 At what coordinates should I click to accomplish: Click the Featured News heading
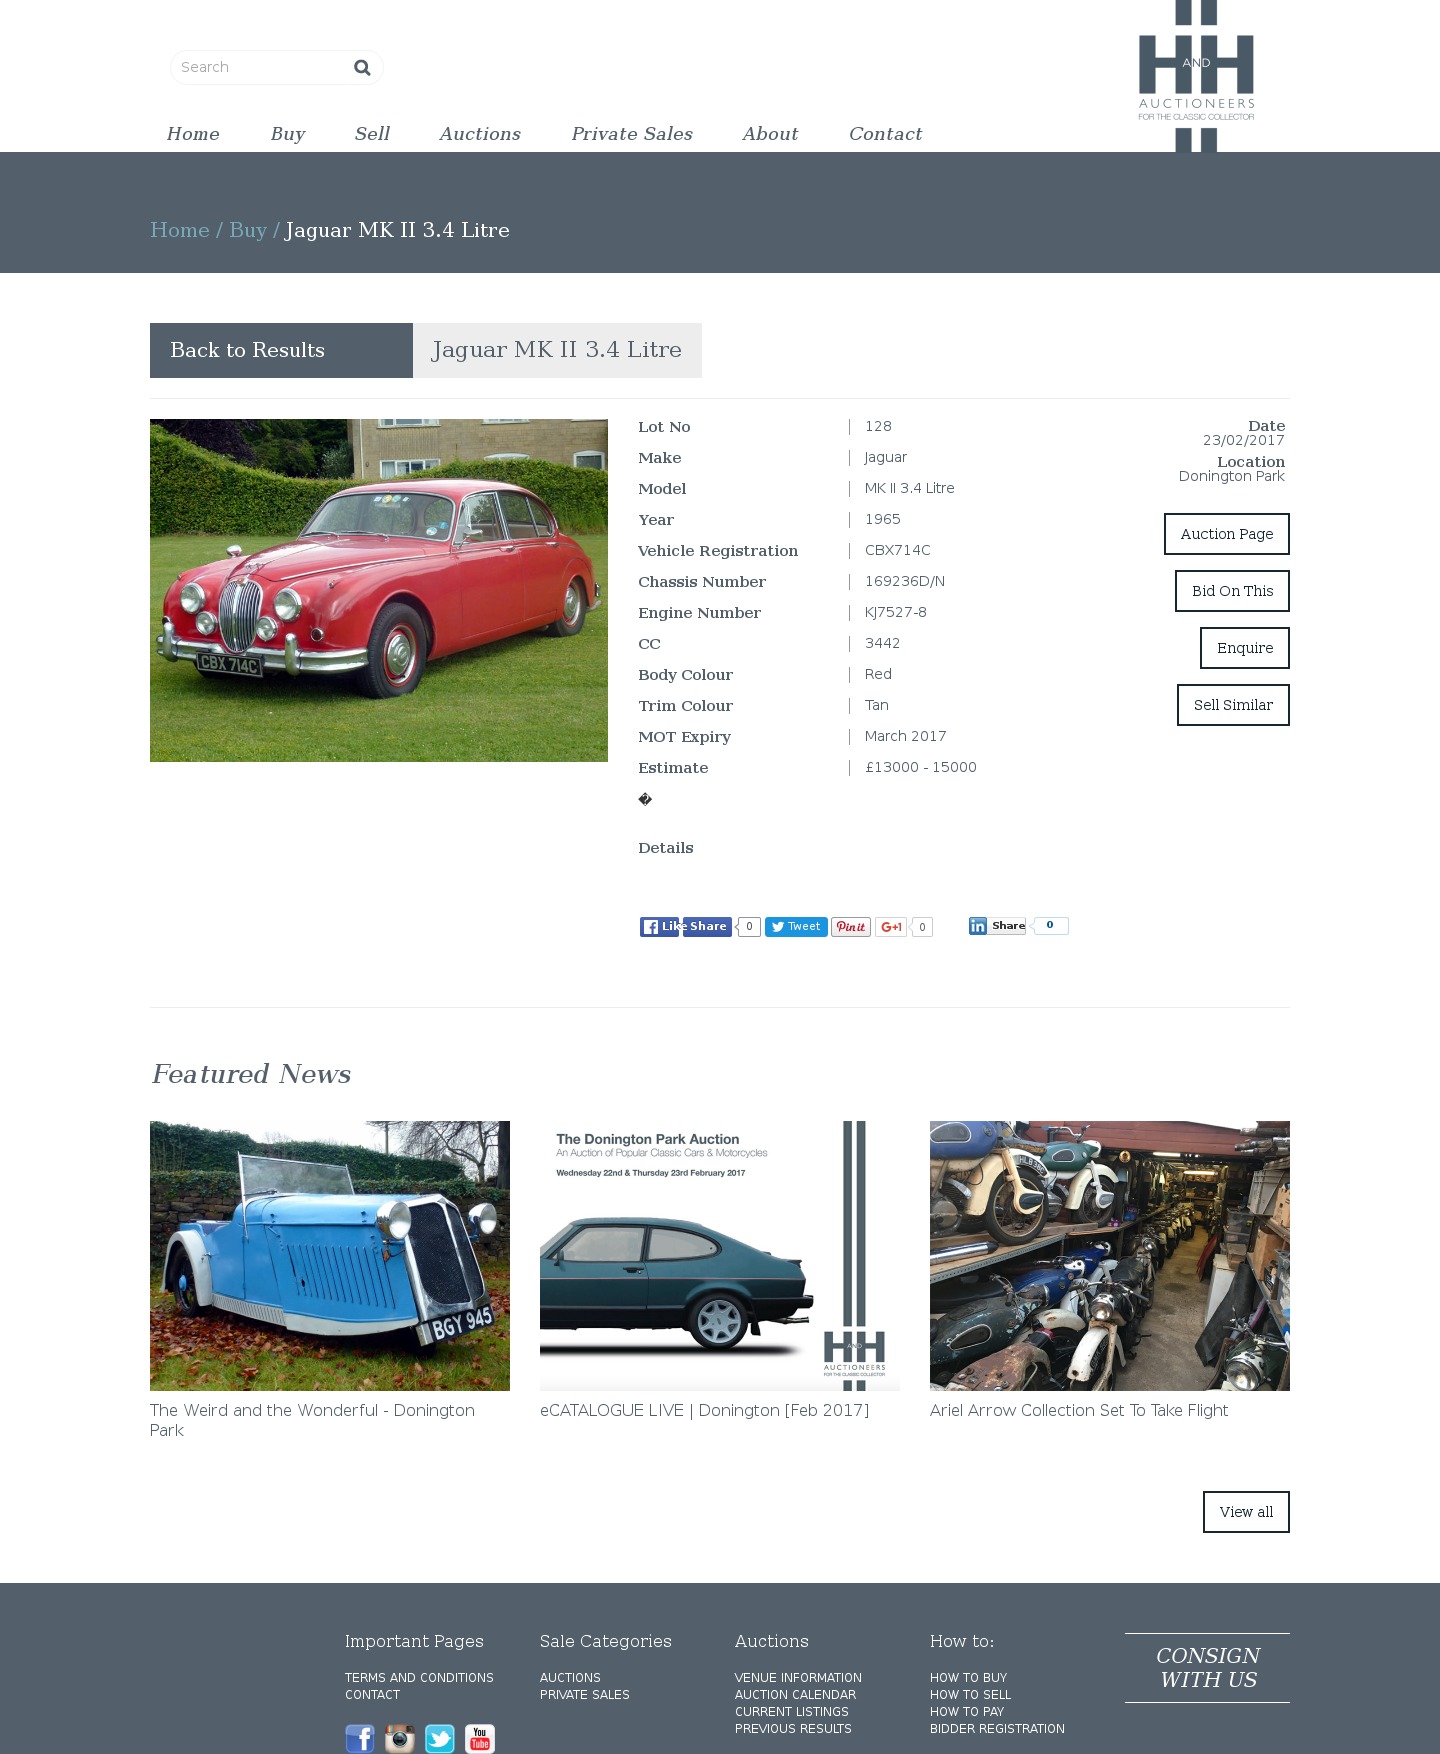[251, 1074]
